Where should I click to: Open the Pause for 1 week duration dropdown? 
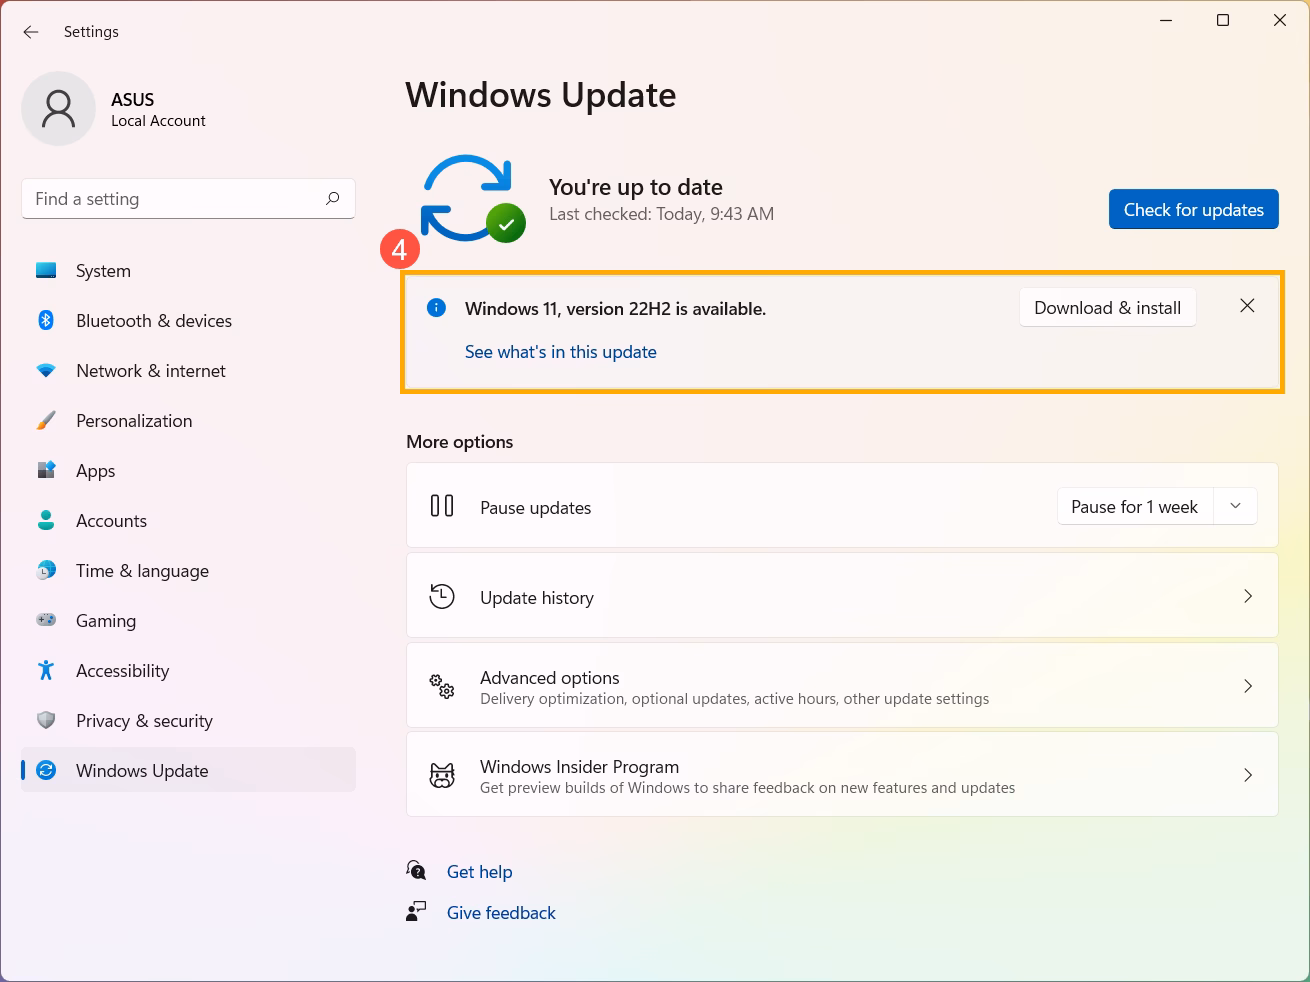pos(1234,506)
